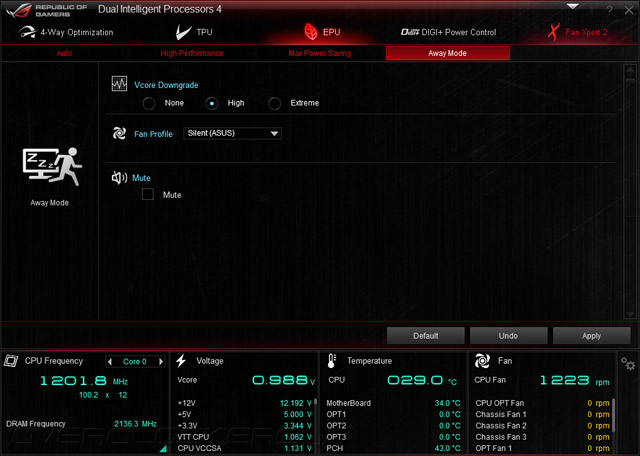Click the Fan Profile fan icon
This screenshot has width=640, height=456.
(119, 133)
